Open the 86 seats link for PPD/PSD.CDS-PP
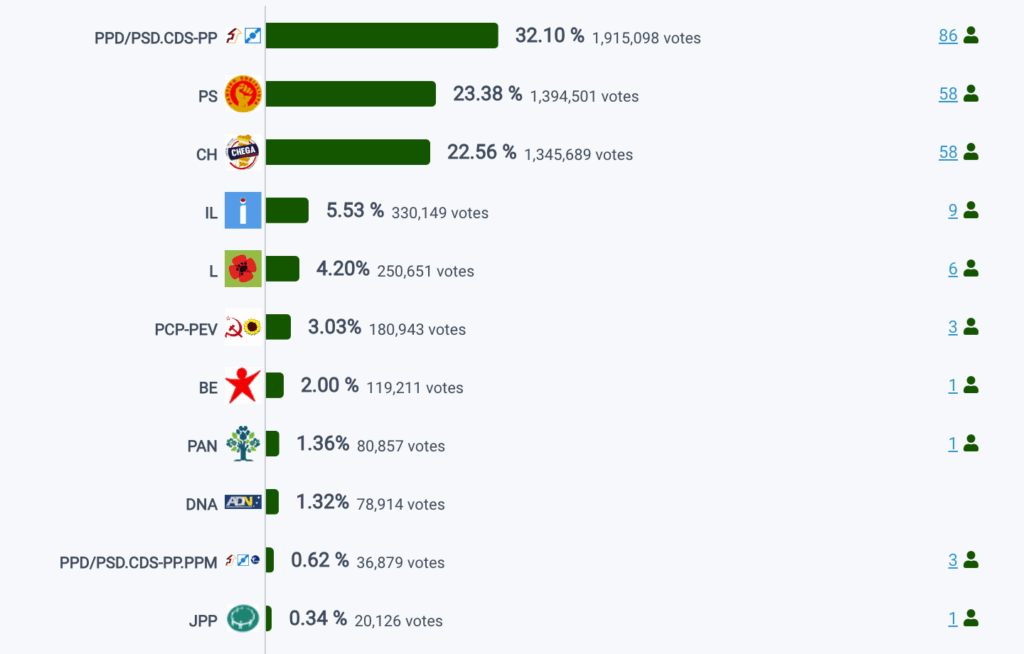This screenshot has width=1024, height=654. click(x=948, y=36)
